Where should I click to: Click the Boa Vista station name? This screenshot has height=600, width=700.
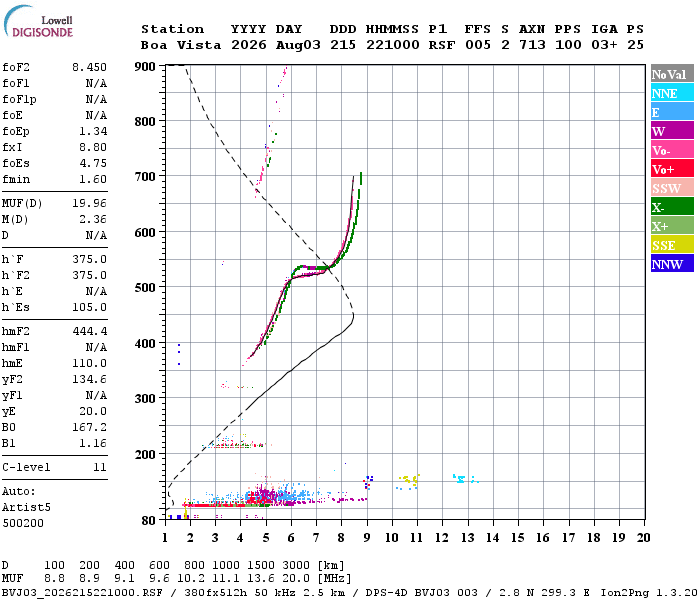181,45
